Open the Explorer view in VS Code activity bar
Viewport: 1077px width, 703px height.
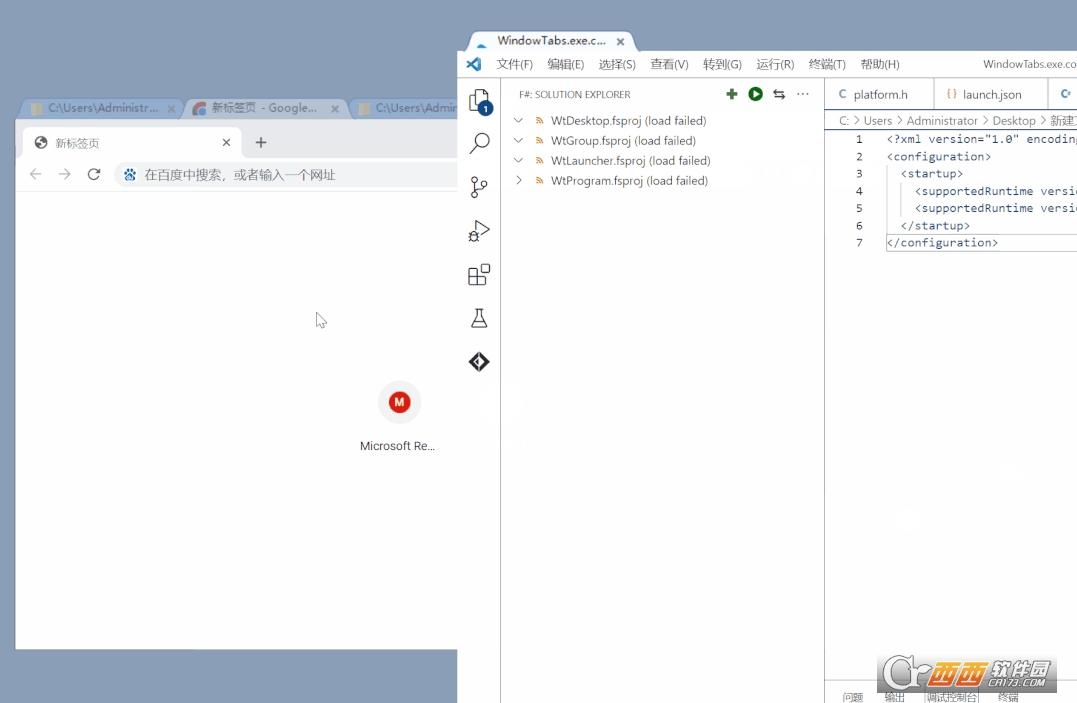tap(479, 102)
